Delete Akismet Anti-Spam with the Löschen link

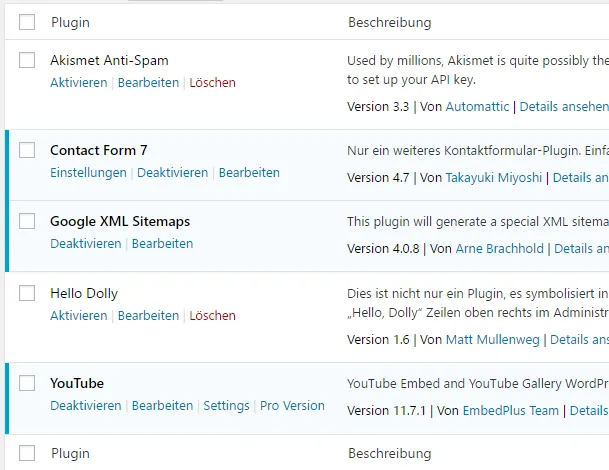[212, 83]
